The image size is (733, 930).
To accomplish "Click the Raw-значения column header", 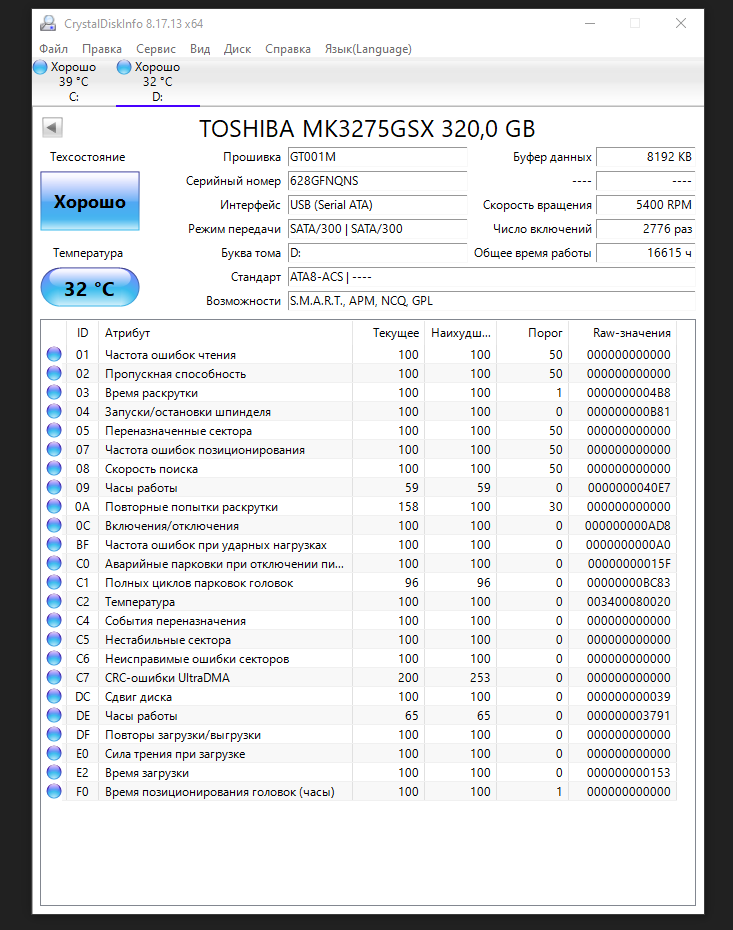I will [622, 333].
